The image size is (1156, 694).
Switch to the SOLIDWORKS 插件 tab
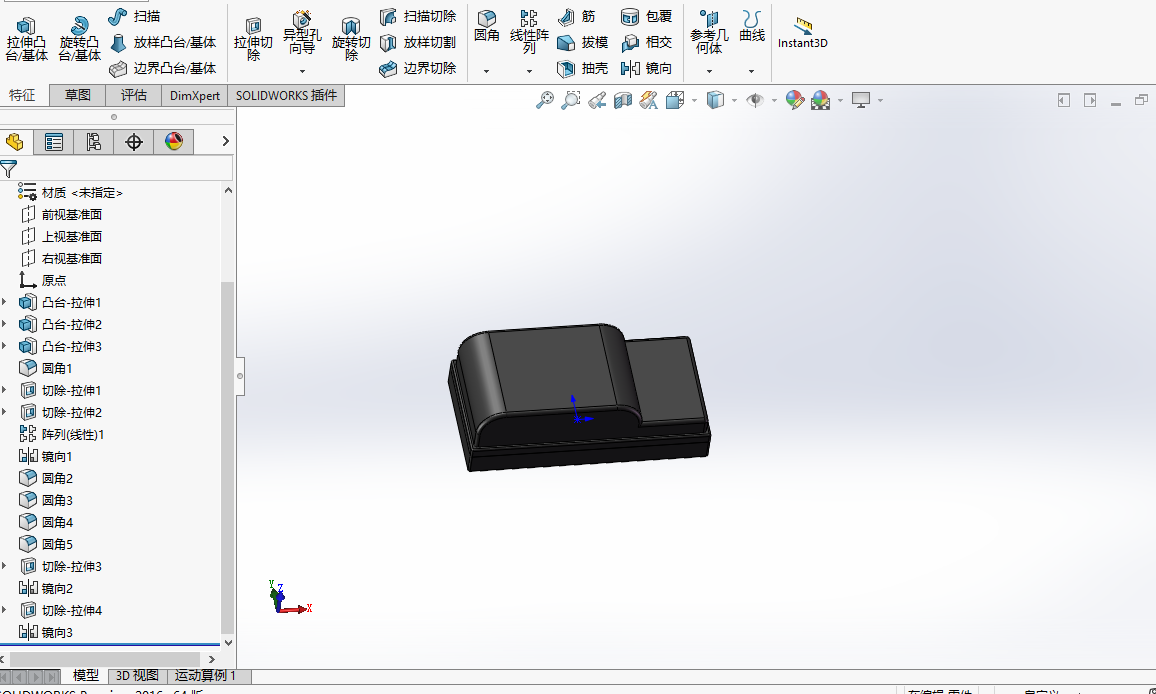(286, 95)
